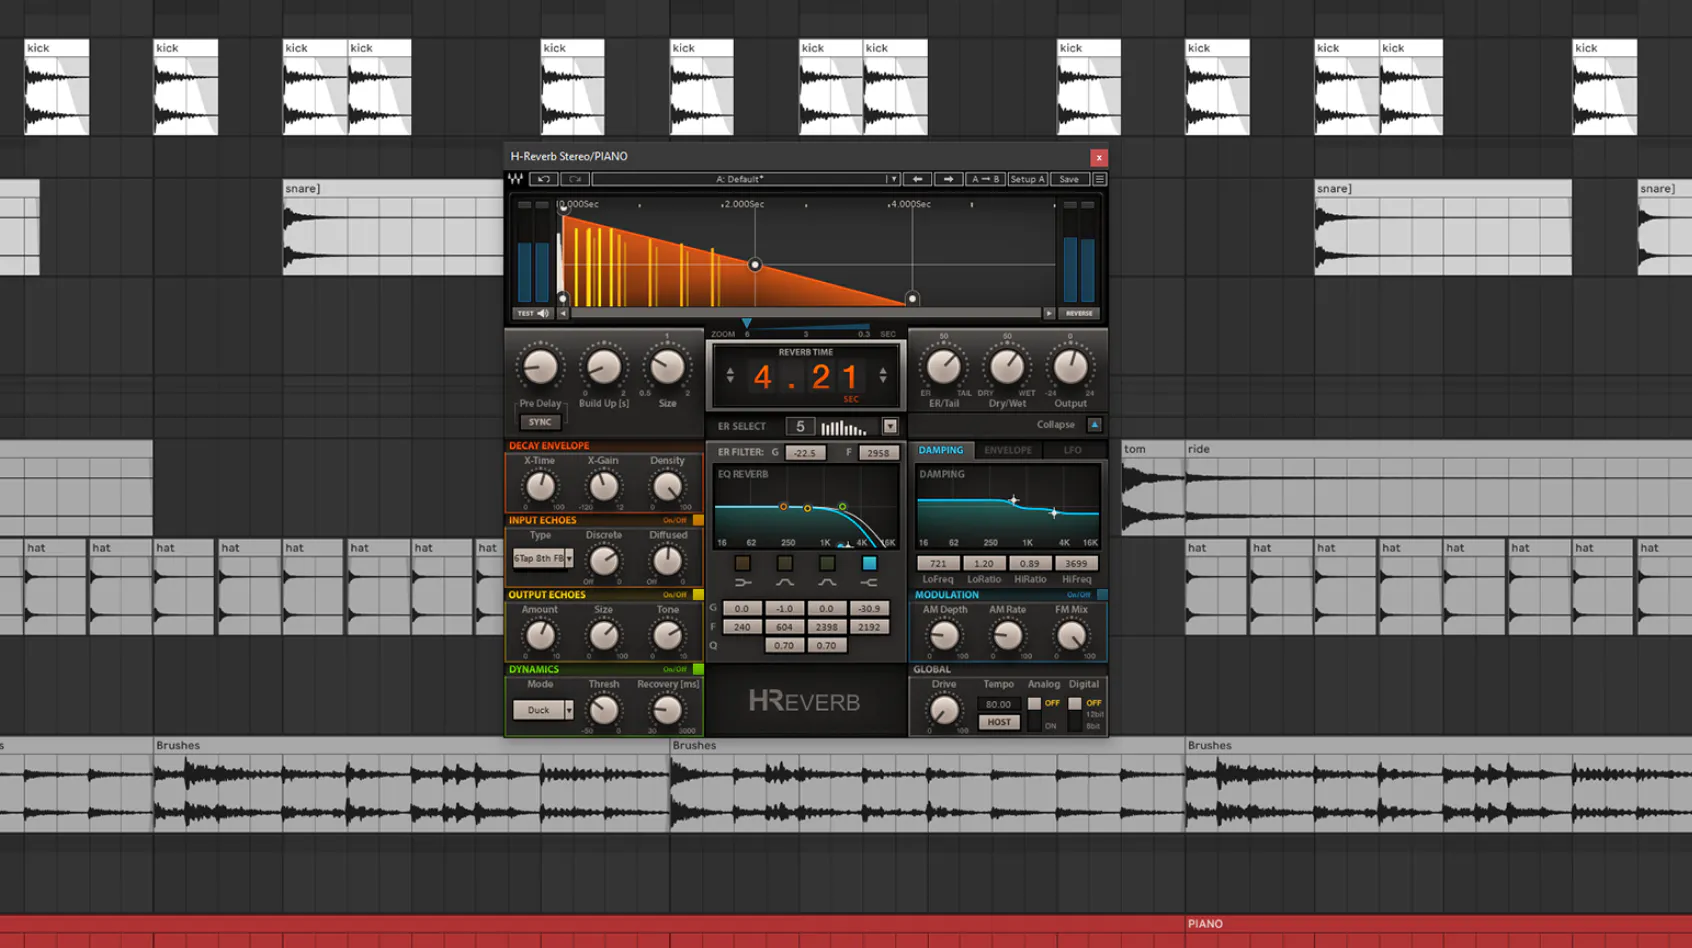
Task: Switch to the DAMPING tab
Action: point(941,450)
